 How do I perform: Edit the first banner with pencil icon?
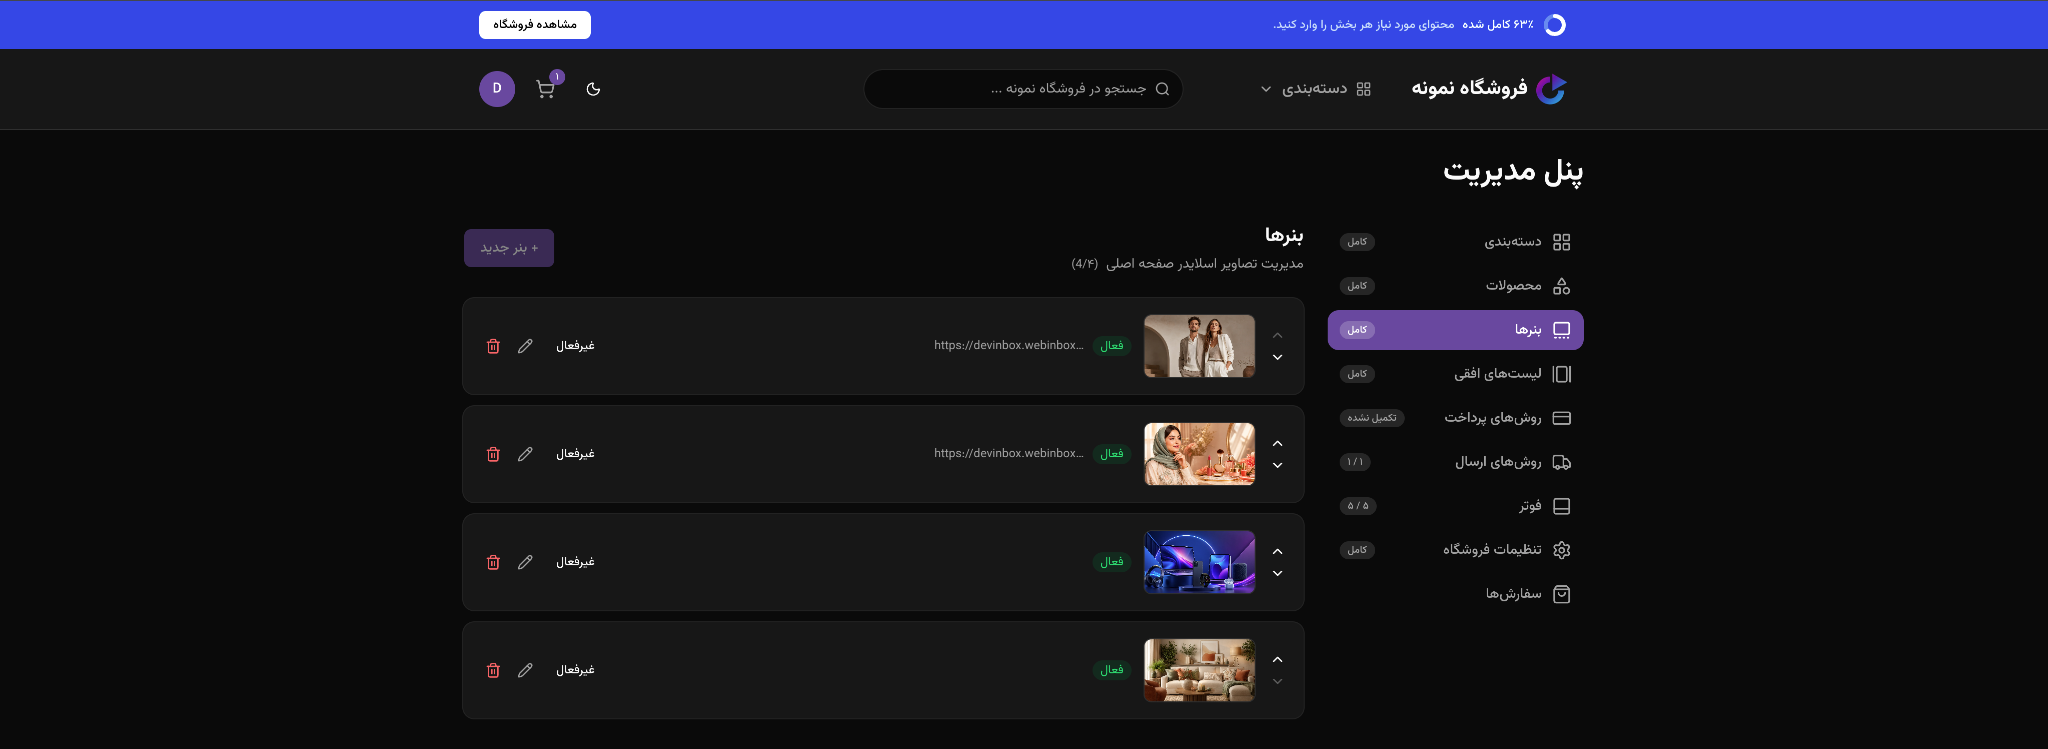pyautogui.click(x=525, y=346)
